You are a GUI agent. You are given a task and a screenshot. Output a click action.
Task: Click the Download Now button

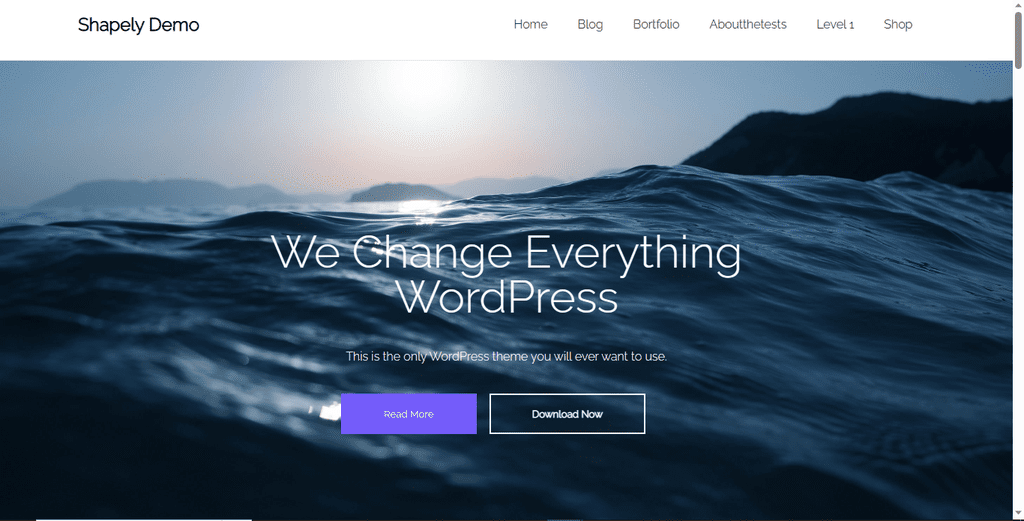coord(567,413)
